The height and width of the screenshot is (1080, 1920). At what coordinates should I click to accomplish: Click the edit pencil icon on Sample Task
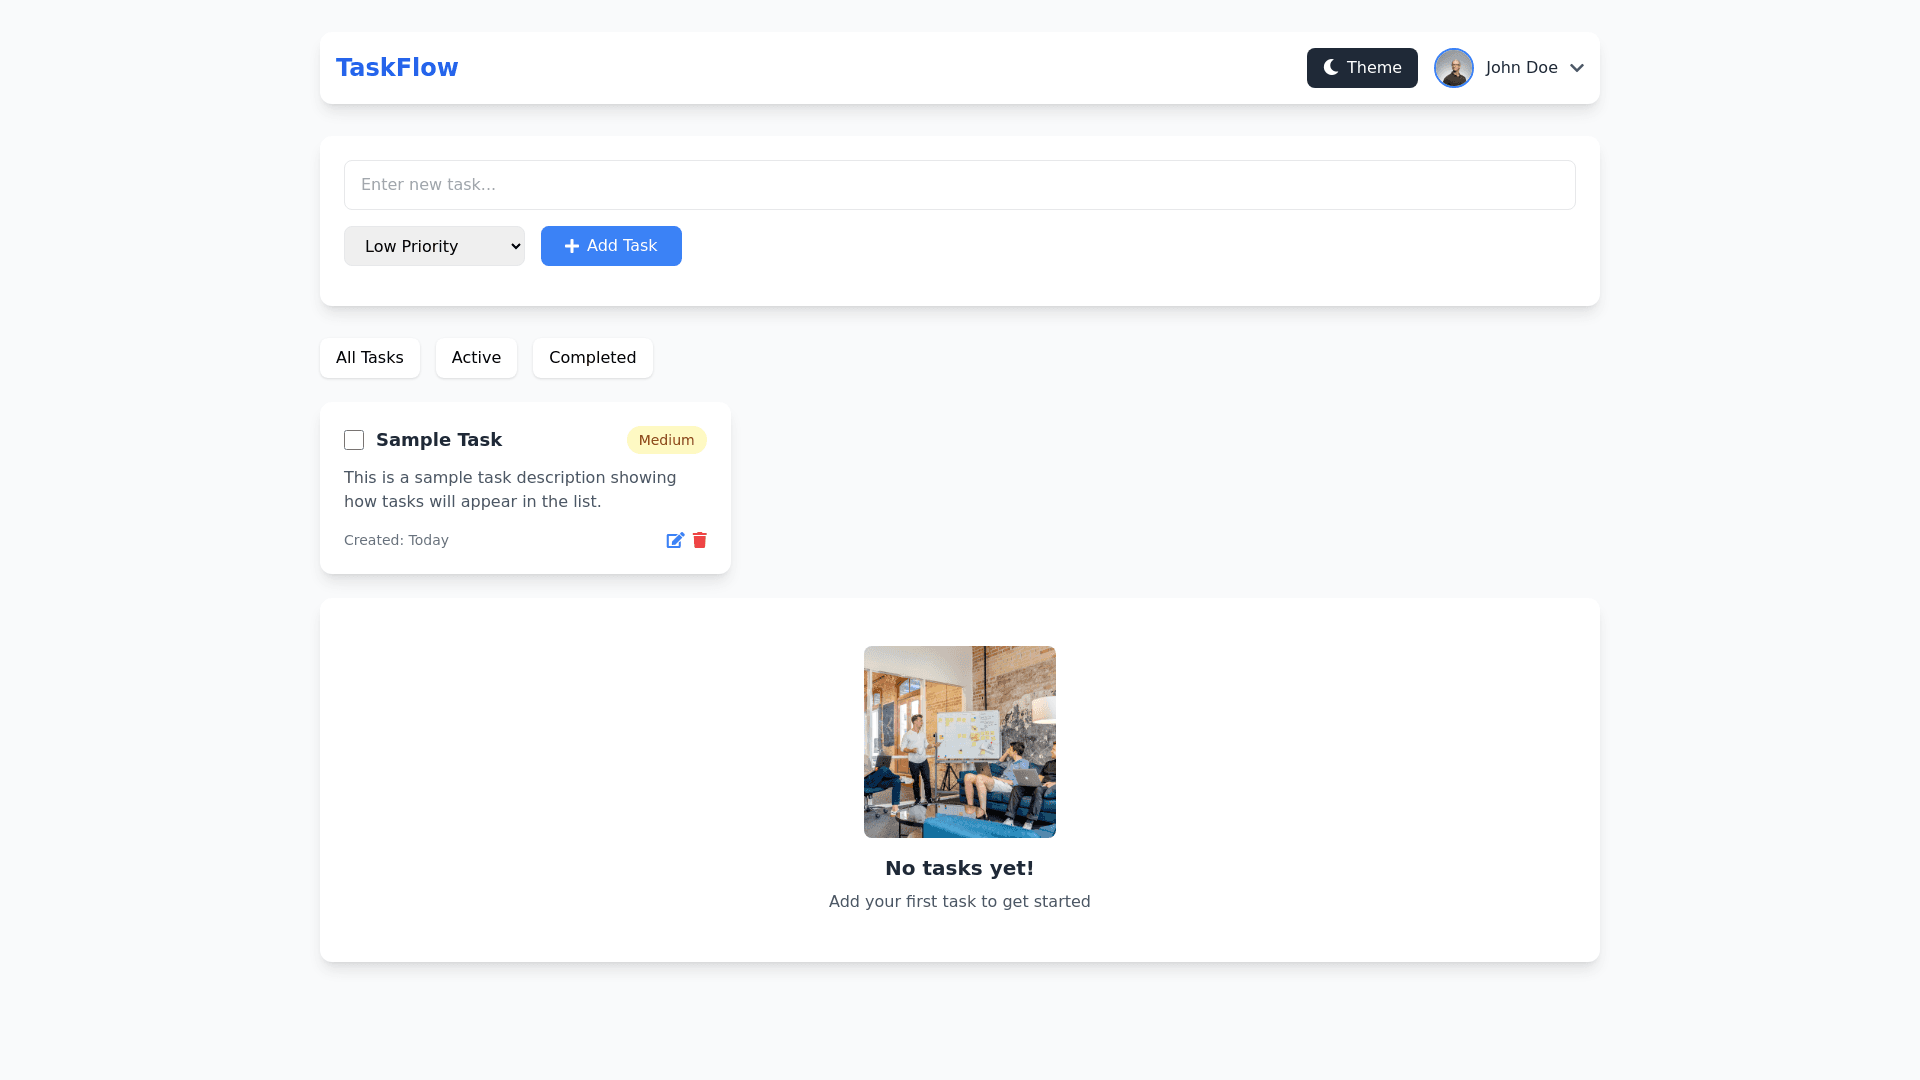click(675, 540)
